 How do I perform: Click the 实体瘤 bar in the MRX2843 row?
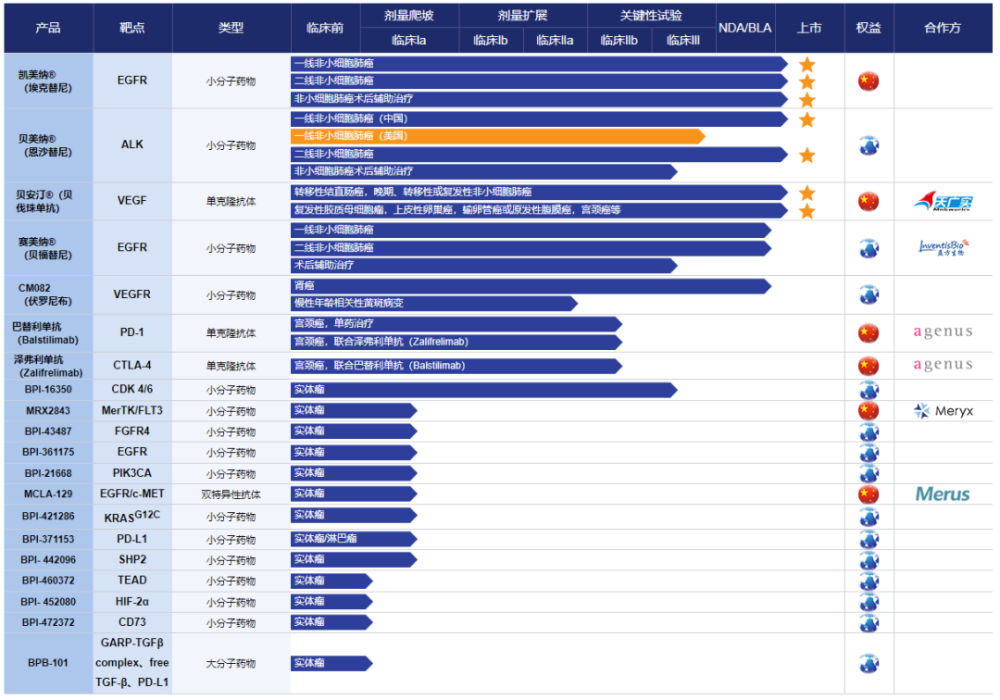point(355,410)
